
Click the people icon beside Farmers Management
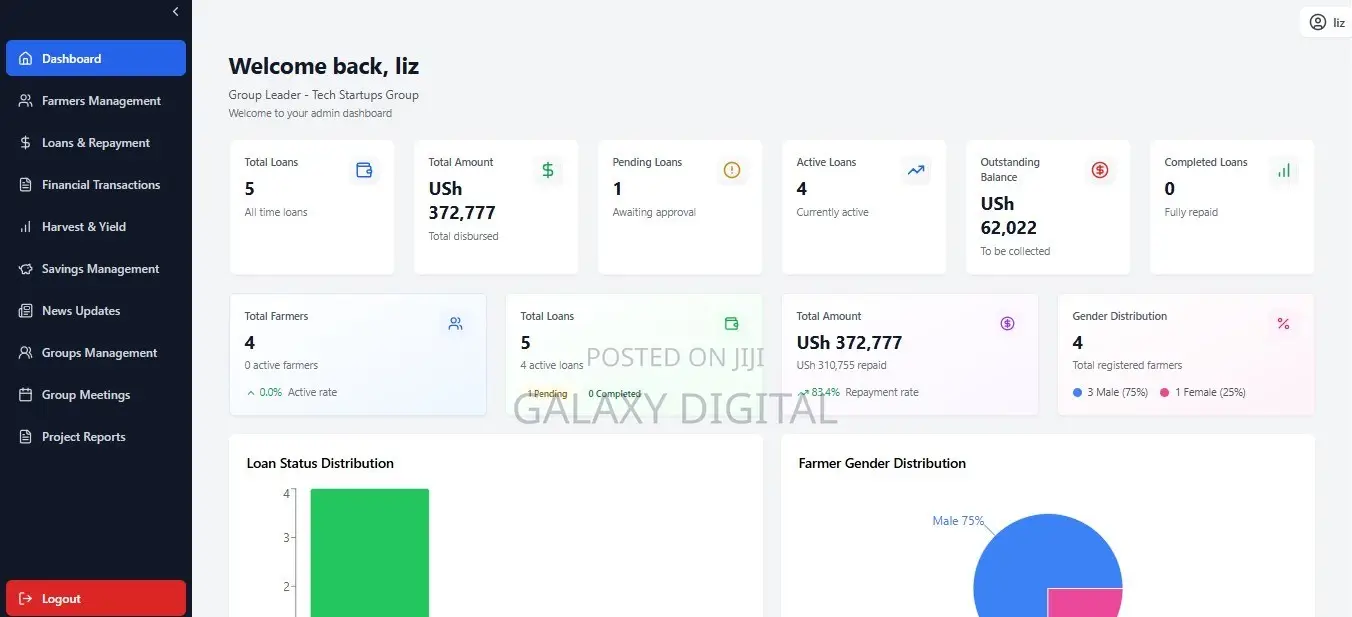coord(25,101)
